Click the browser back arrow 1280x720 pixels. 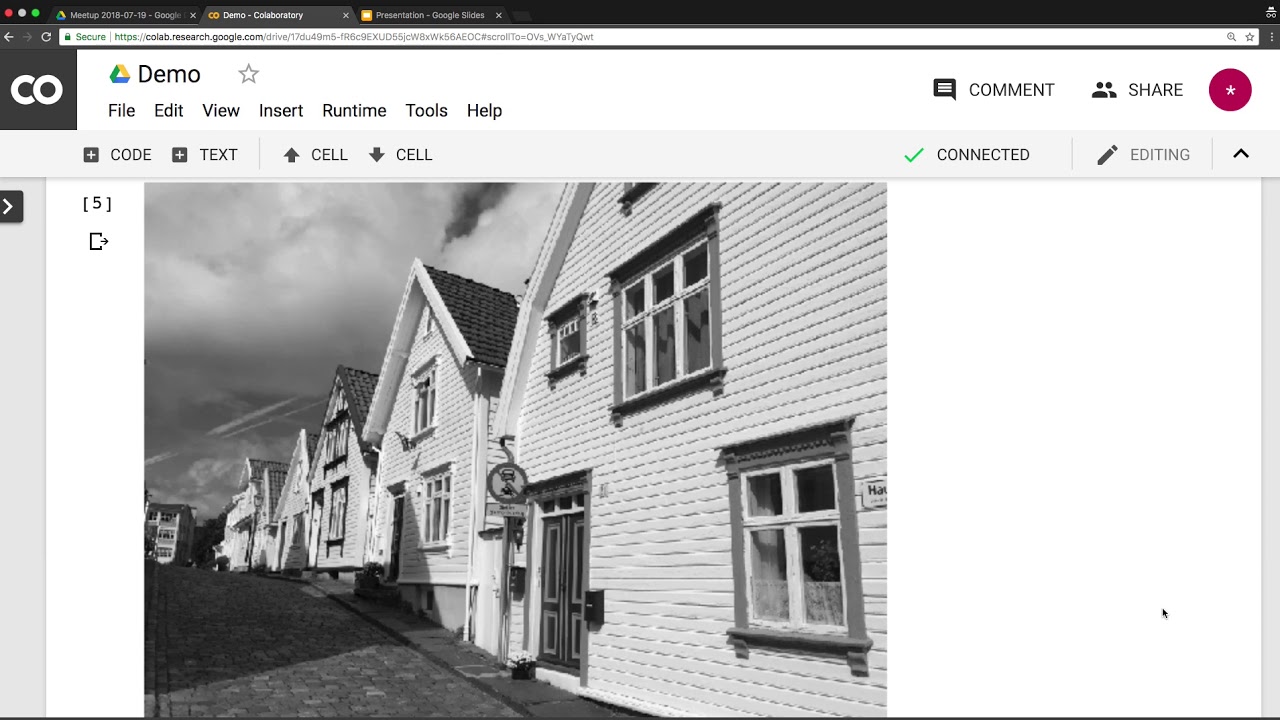click(9, 37)
